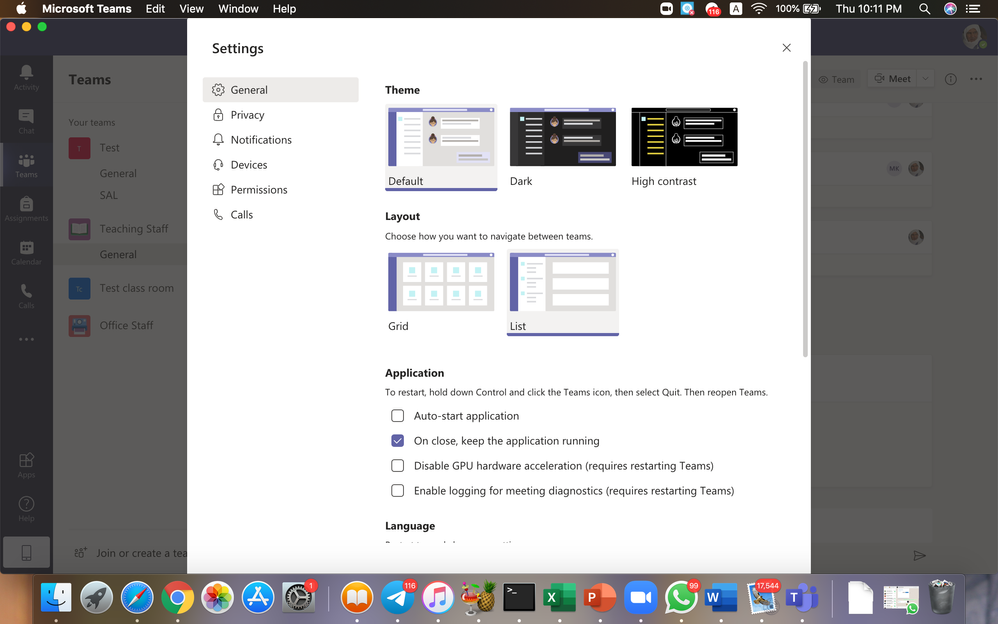The image size is (998, 624).
Task: Open the Help menu in menu bar
Action: pos(285,9)
